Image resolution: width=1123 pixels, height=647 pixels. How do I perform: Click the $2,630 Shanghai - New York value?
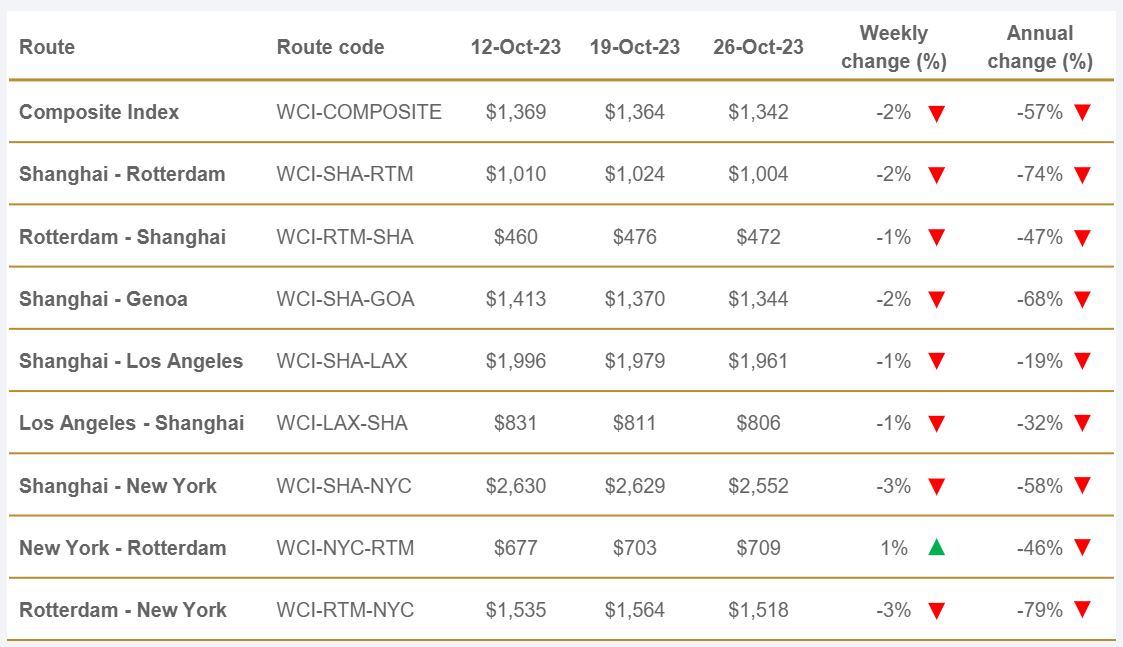point(516,486)
